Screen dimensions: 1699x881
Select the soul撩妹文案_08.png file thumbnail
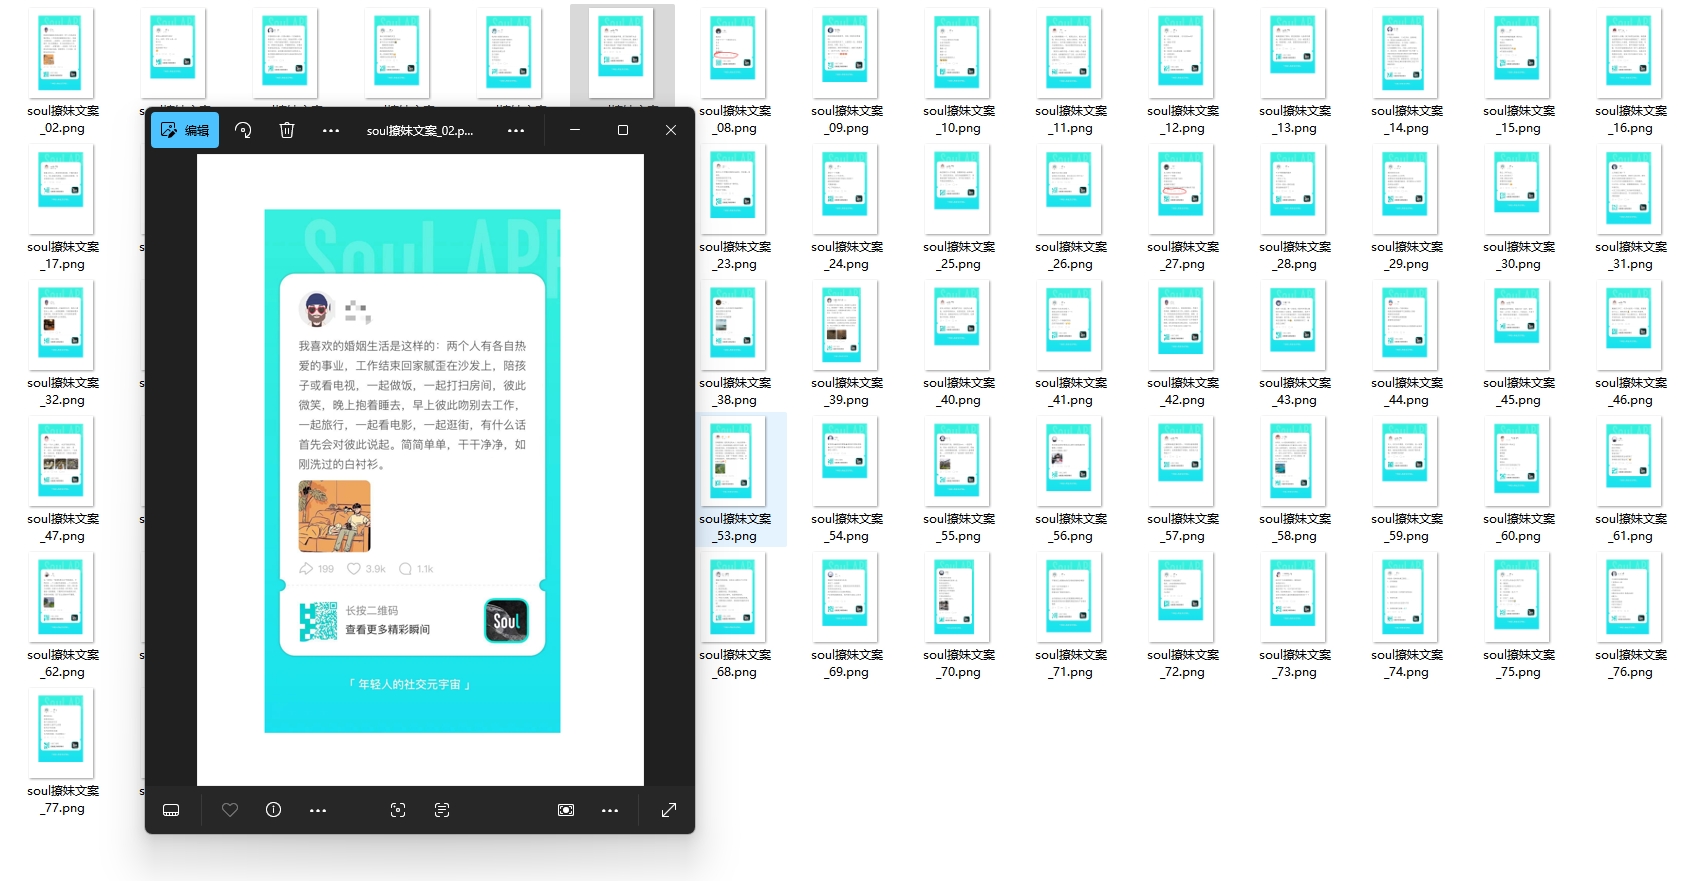click(x=735, y=53)
